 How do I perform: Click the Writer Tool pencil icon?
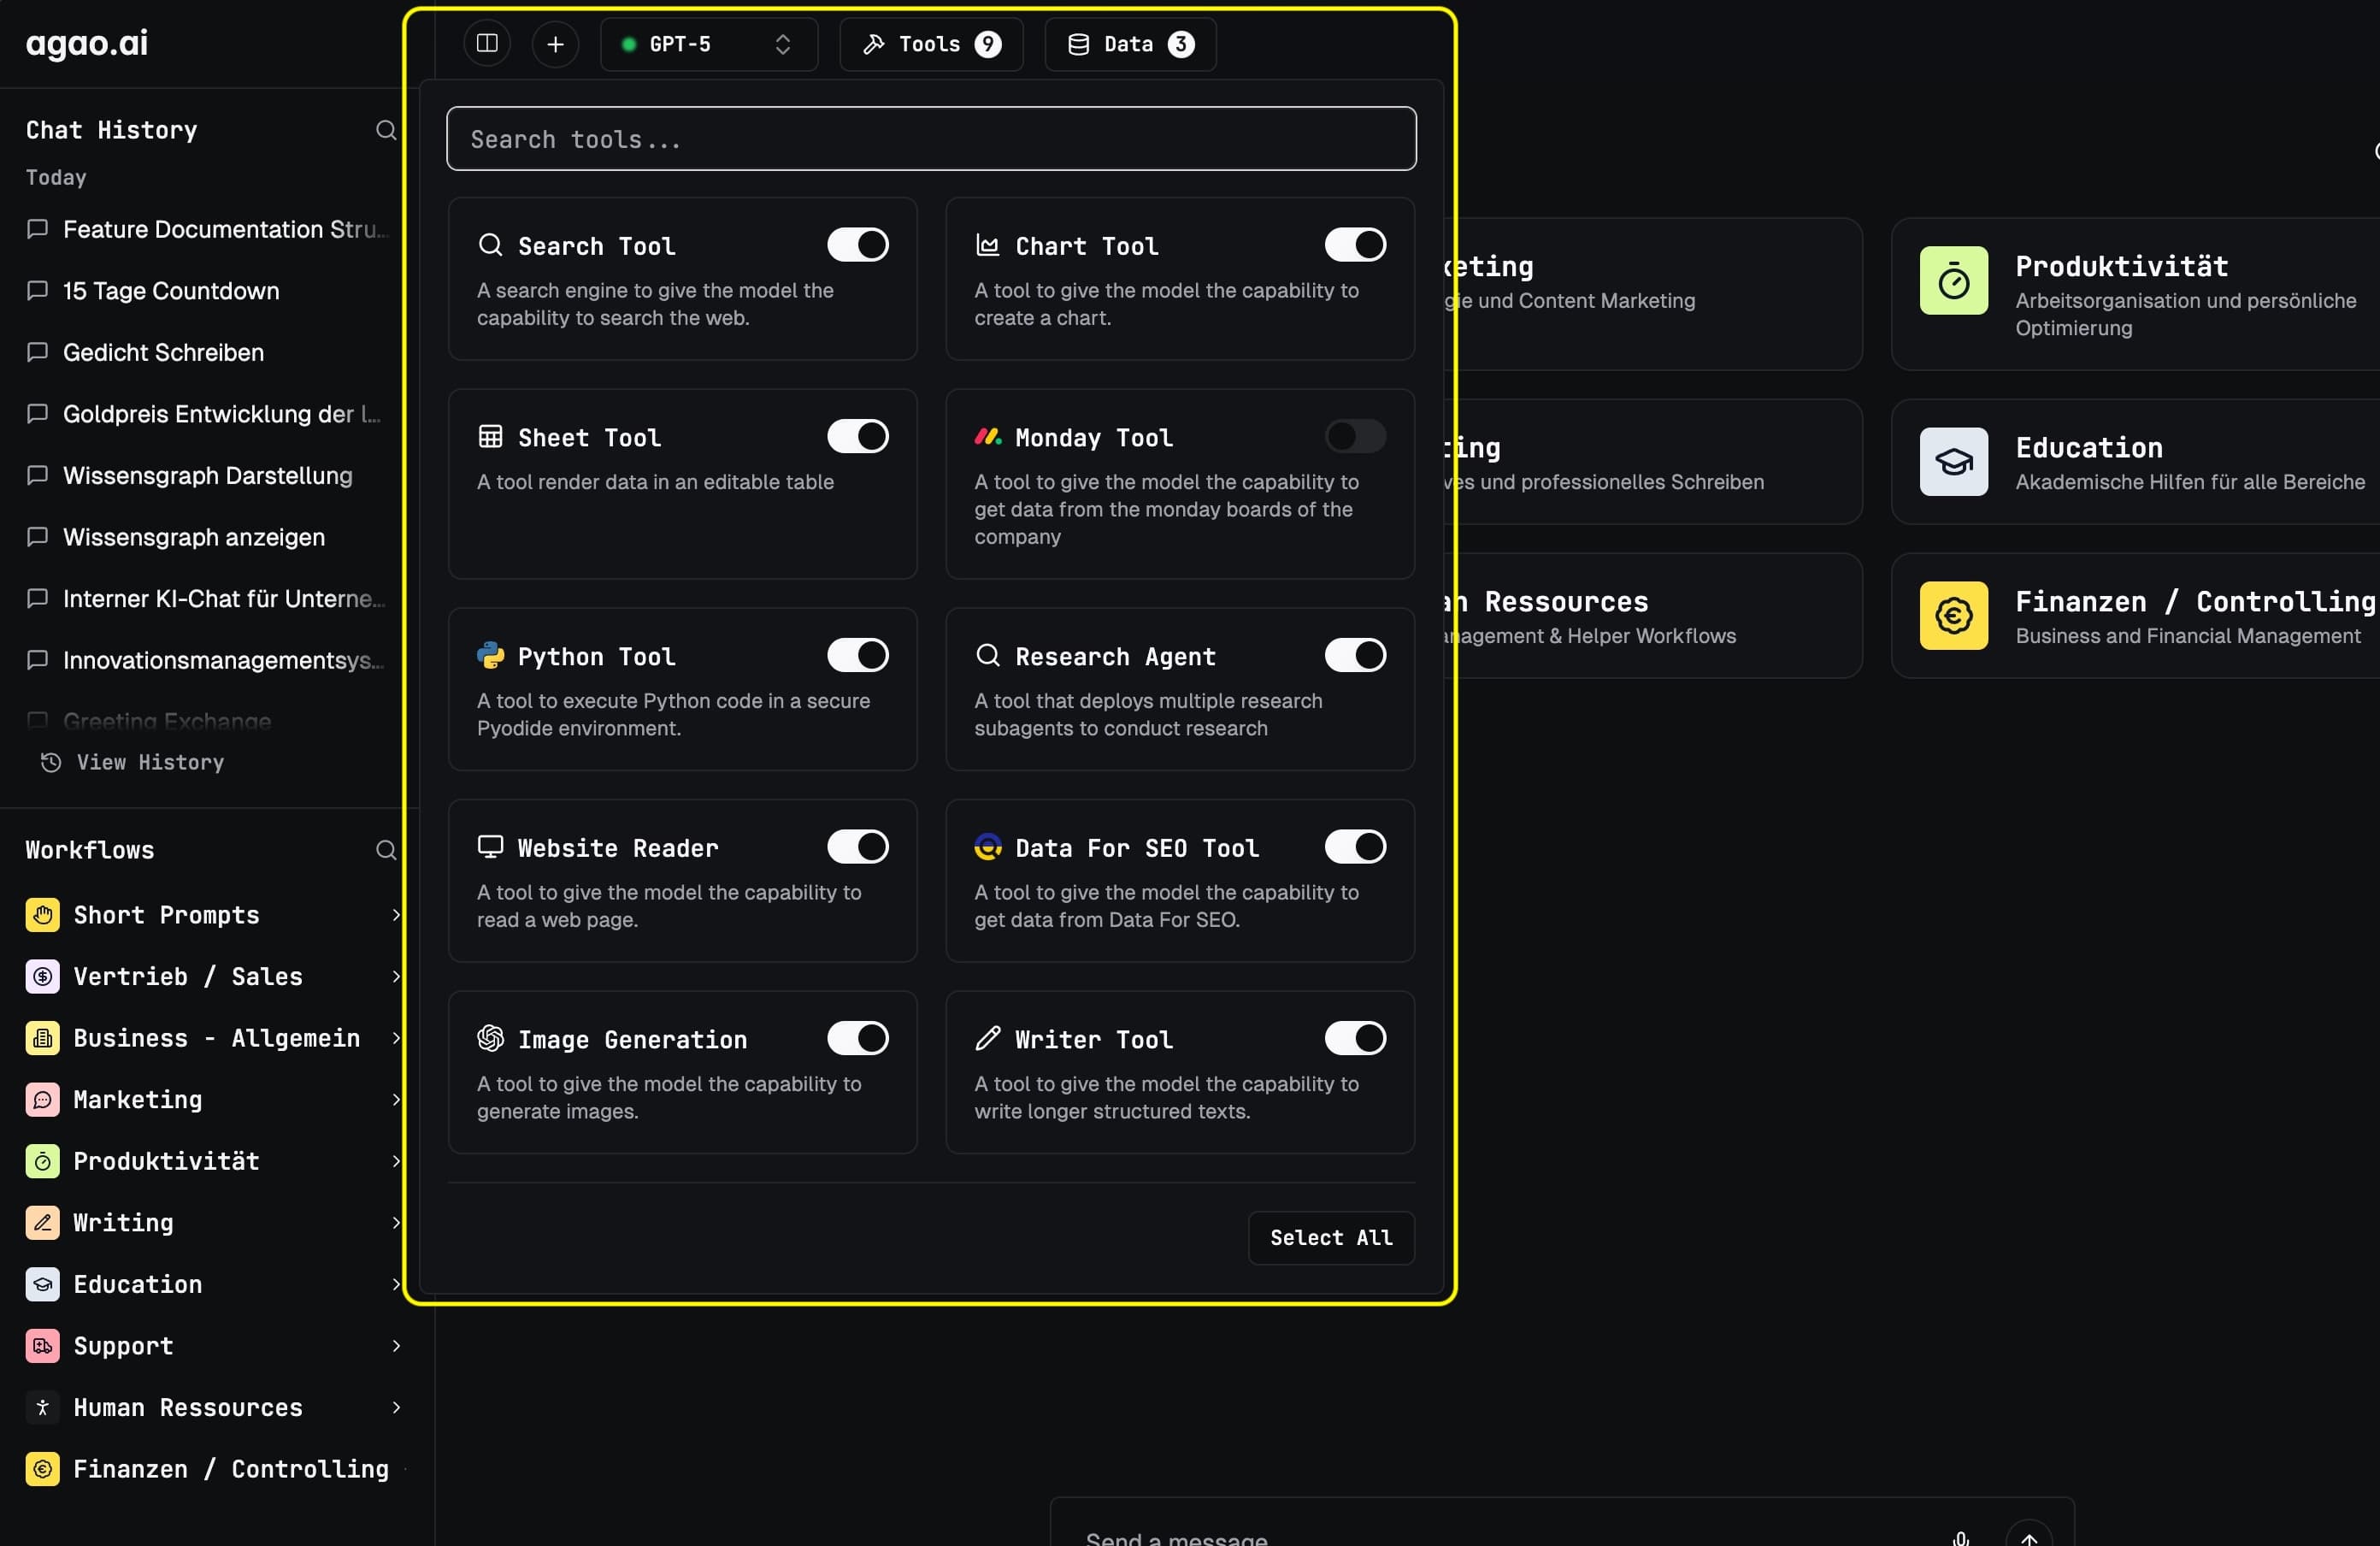click(x=988, y=1038)
